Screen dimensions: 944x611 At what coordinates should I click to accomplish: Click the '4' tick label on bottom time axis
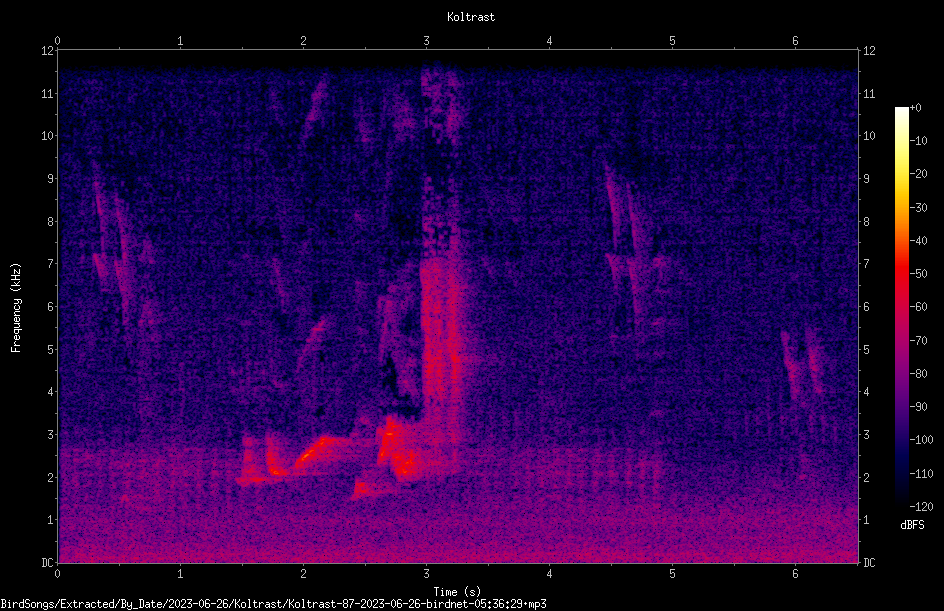(549, 574)
